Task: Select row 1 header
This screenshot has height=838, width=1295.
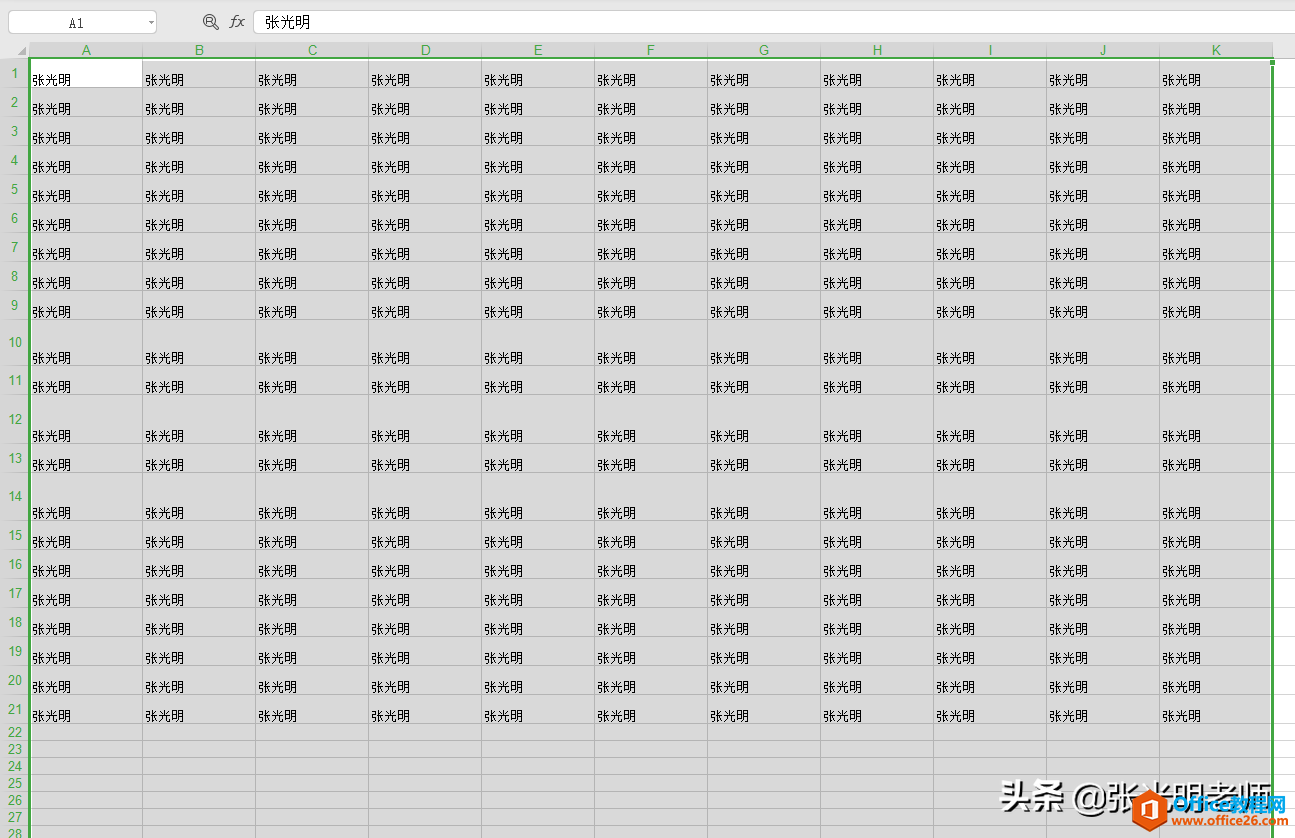Action: click(x=15, y=73)
